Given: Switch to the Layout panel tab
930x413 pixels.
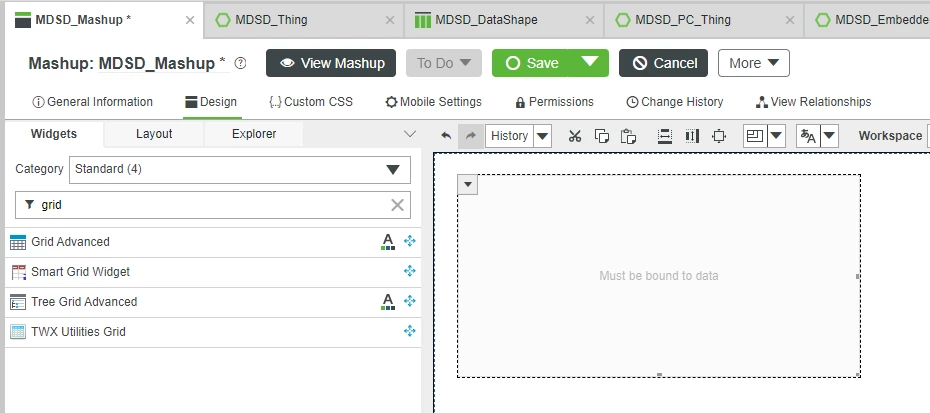Looking at the screenshot, I should pos(154,134).
